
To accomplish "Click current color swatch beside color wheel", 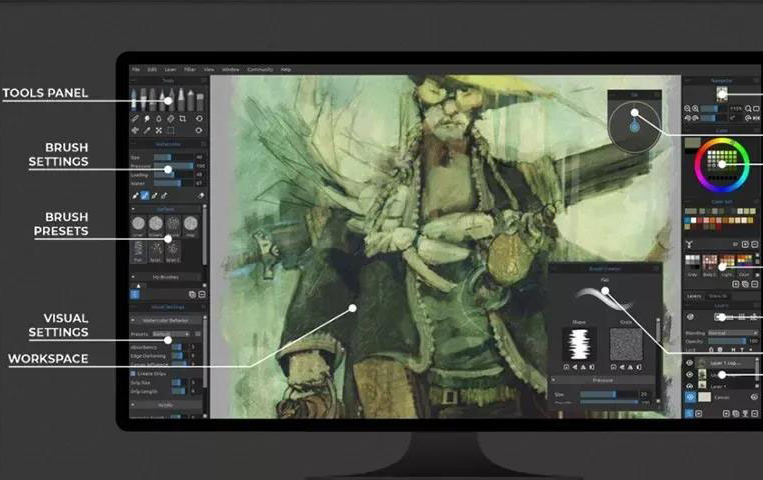I will click(x=692, y=143).
